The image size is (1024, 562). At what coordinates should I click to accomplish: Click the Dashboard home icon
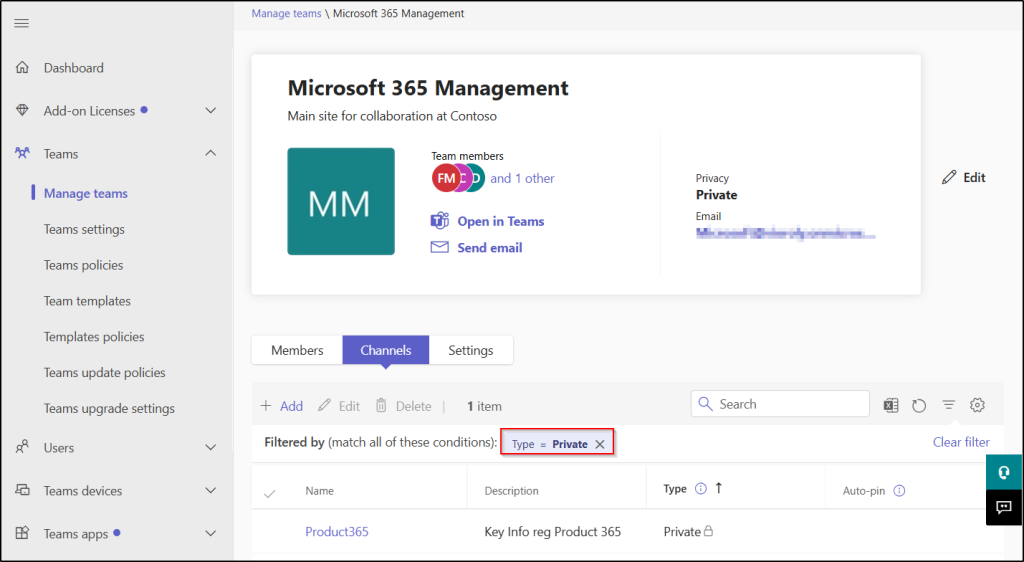22,67
